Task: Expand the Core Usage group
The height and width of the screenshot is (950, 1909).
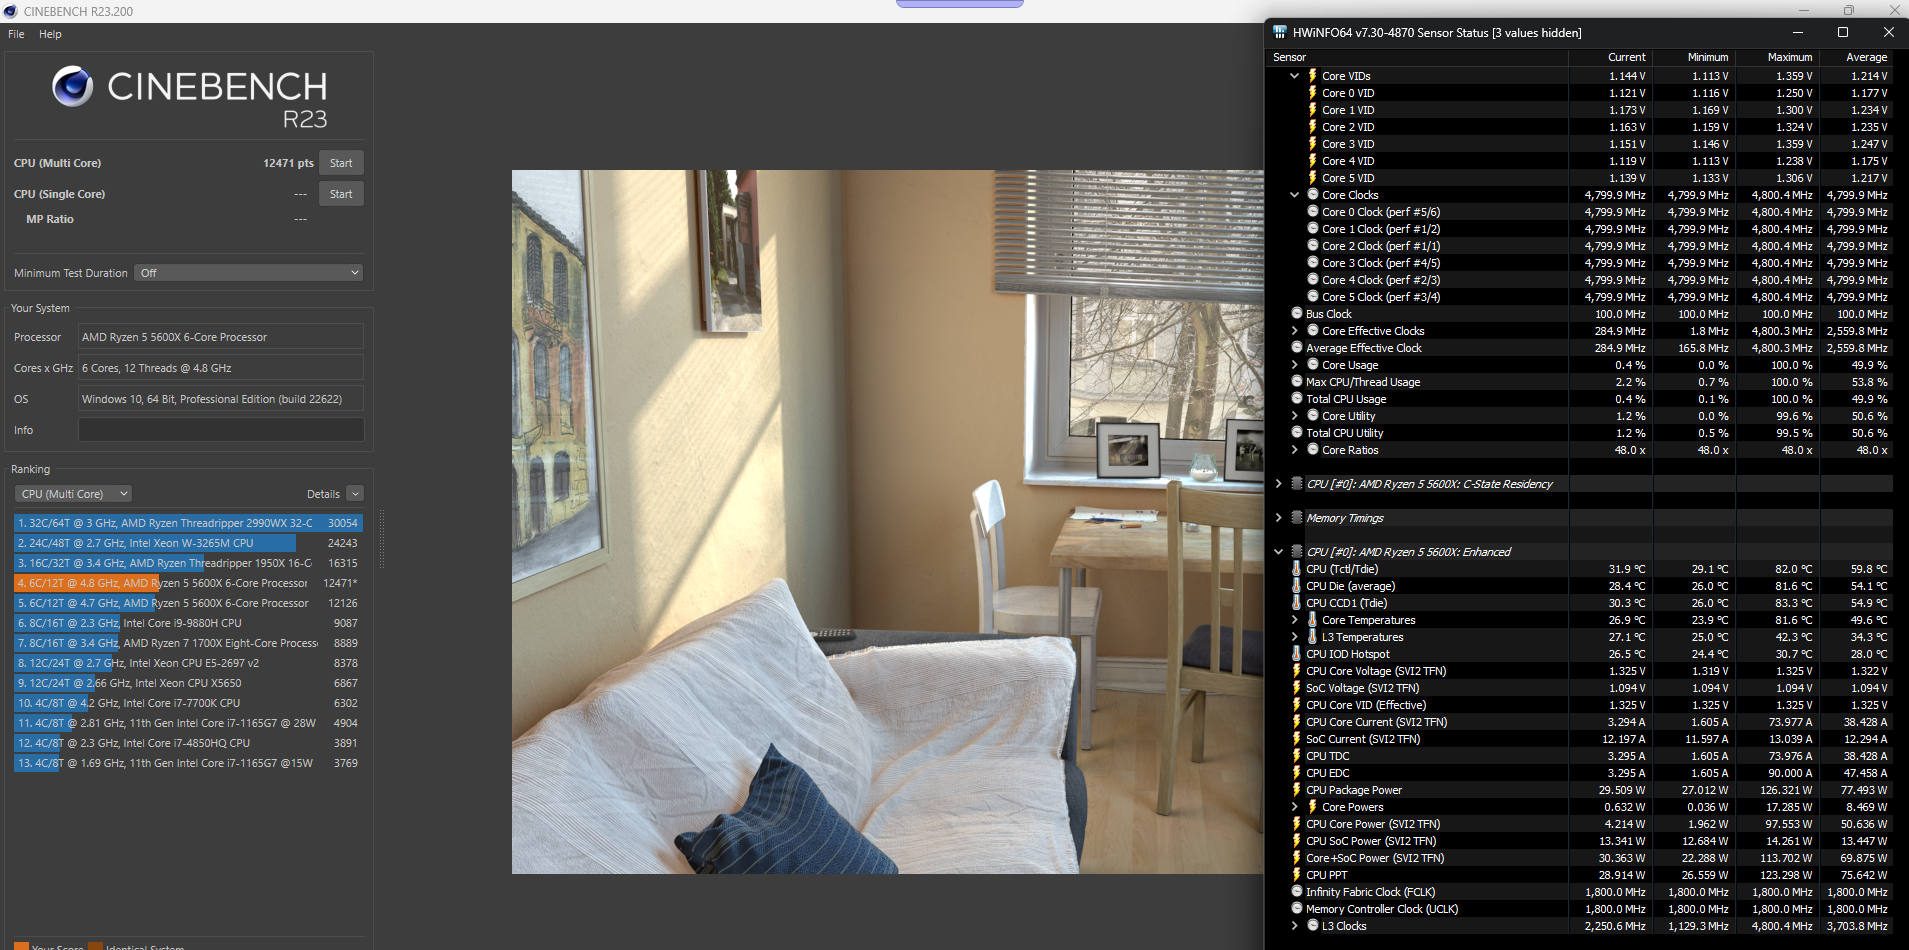Action: click(x=1294, y=364)
